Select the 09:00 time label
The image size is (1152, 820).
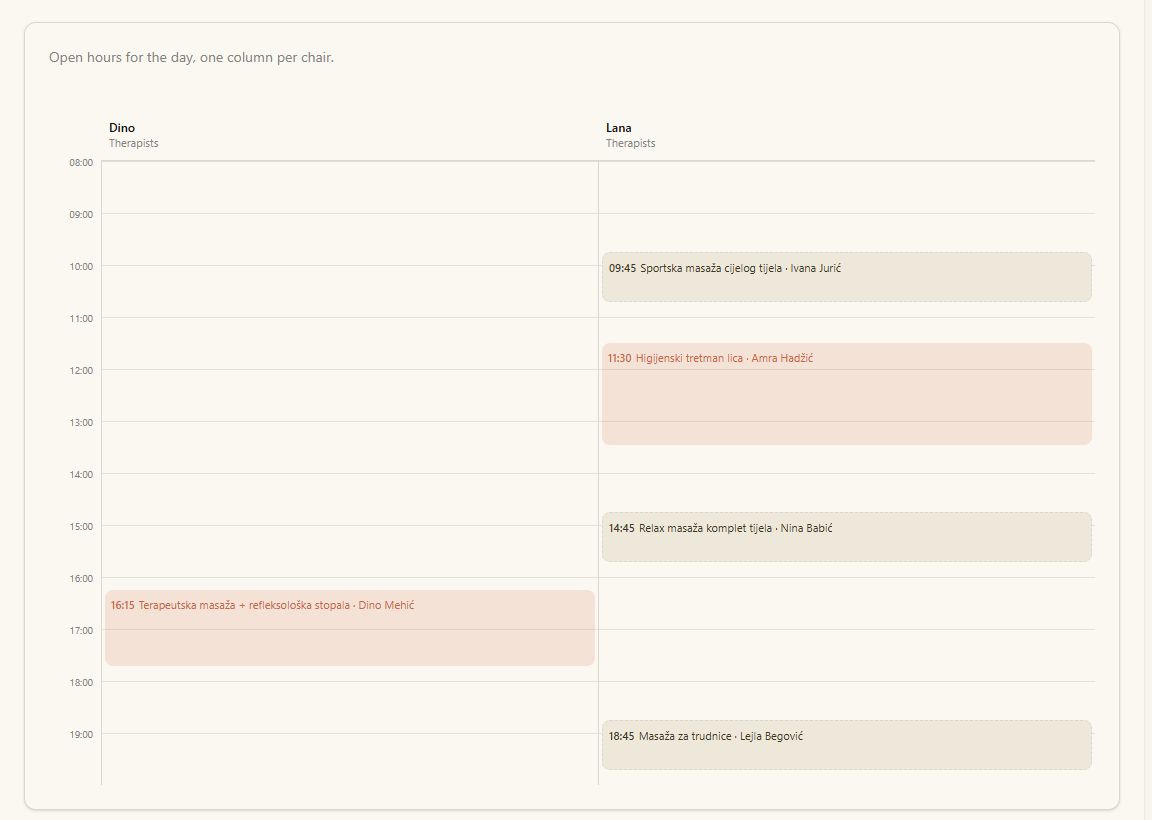tap(82, 215)
